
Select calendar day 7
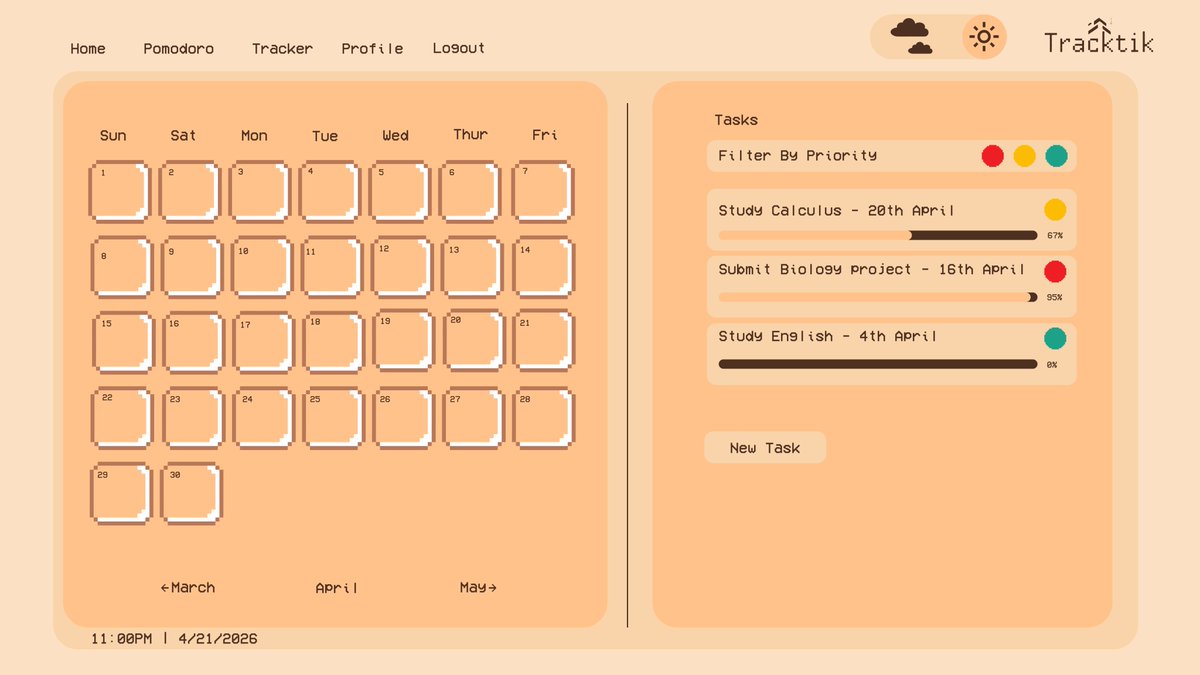[x=544, y=191]
